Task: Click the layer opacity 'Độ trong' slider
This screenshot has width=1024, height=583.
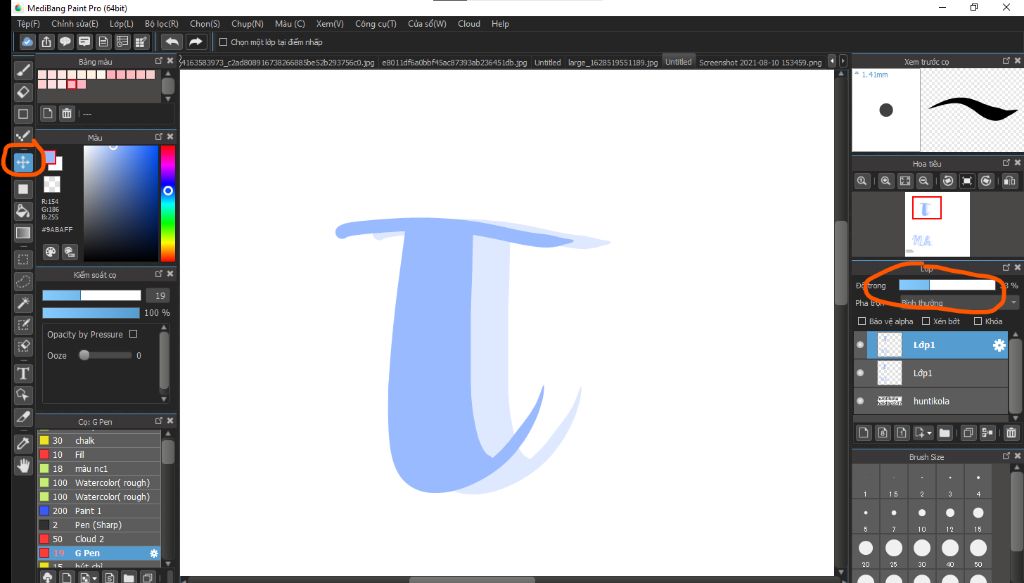Action: pyautogui.click(x=947, y=285)
